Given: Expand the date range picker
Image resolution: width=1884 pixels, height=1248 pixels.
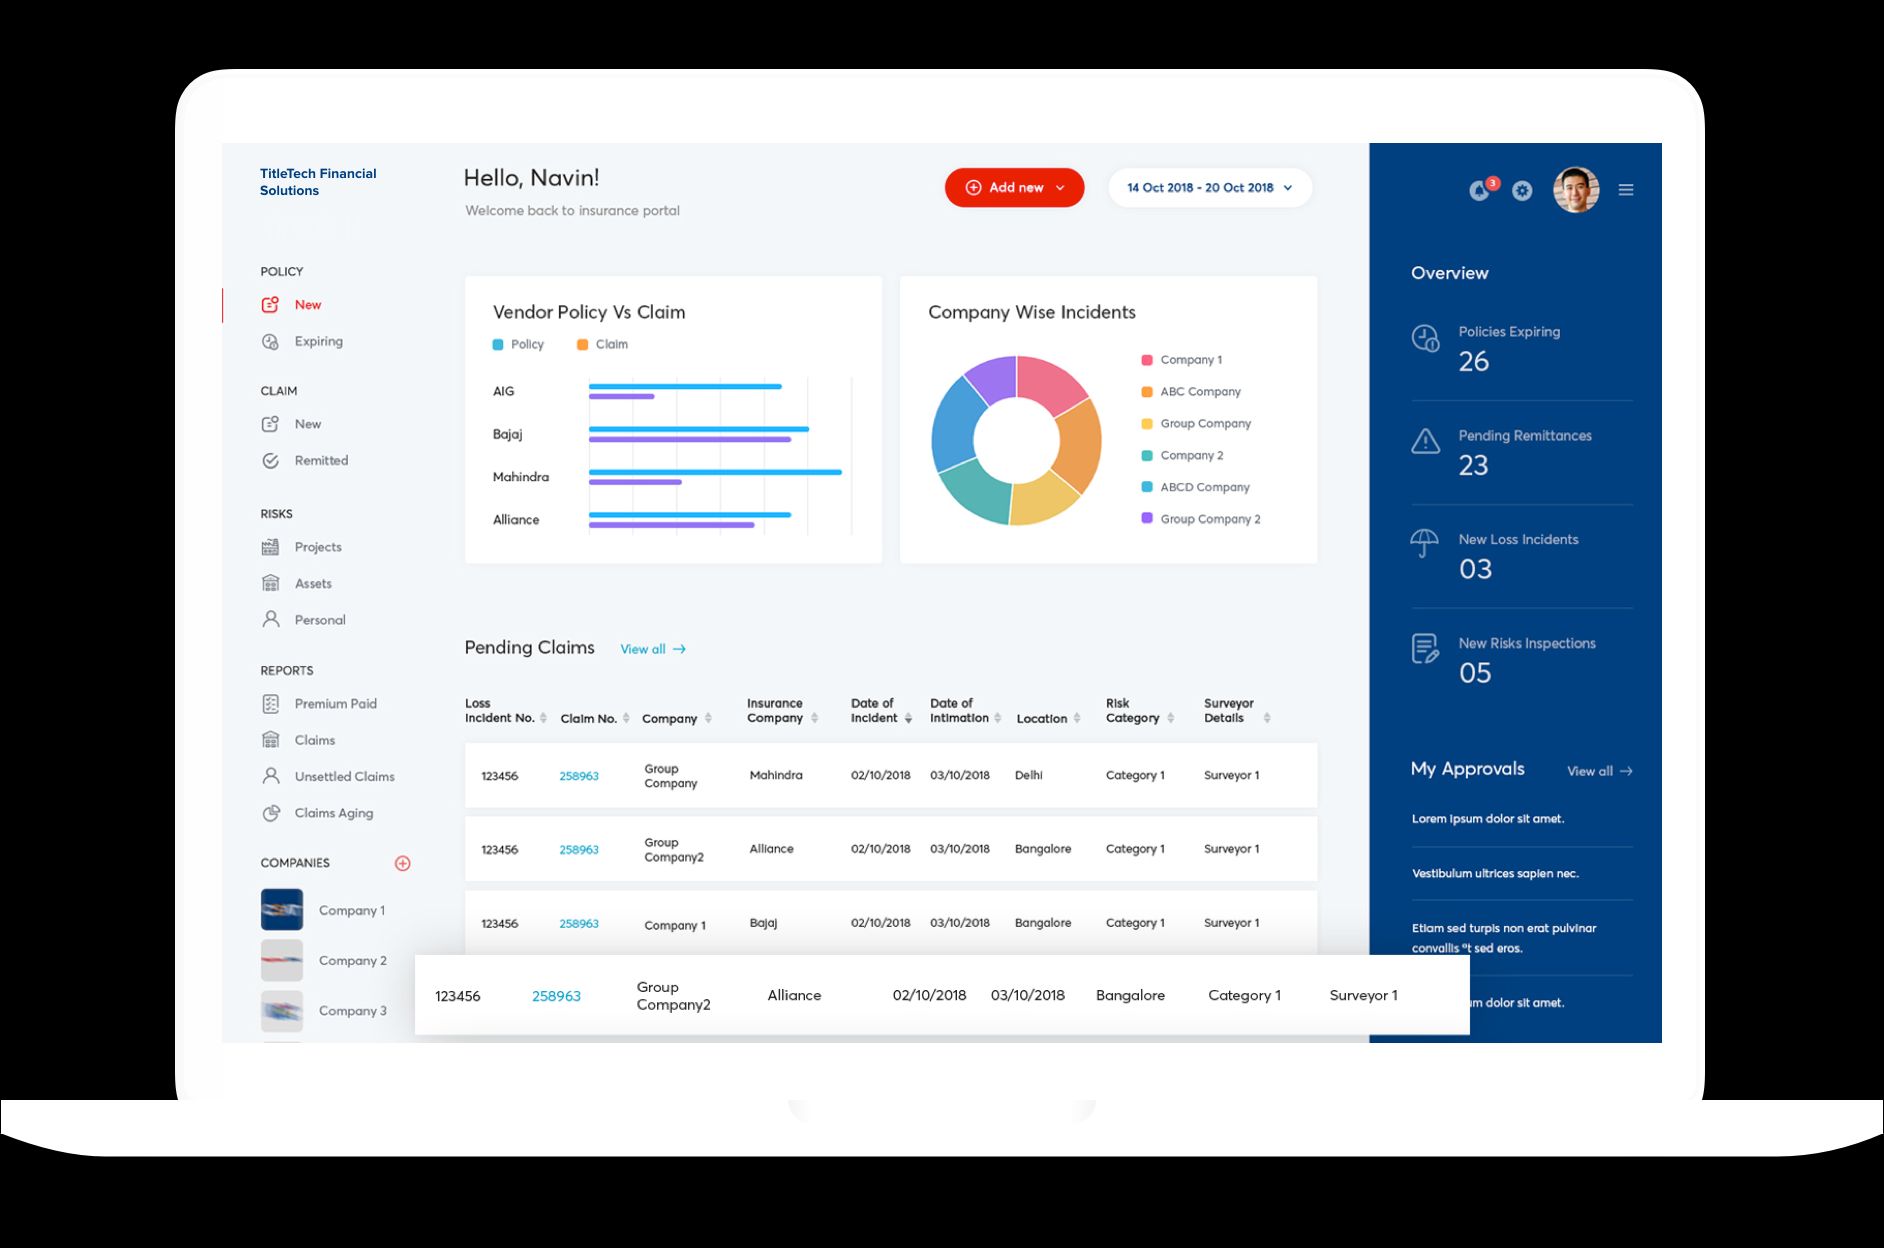Looking at the screenshot, I should (x=1209, y=188).
